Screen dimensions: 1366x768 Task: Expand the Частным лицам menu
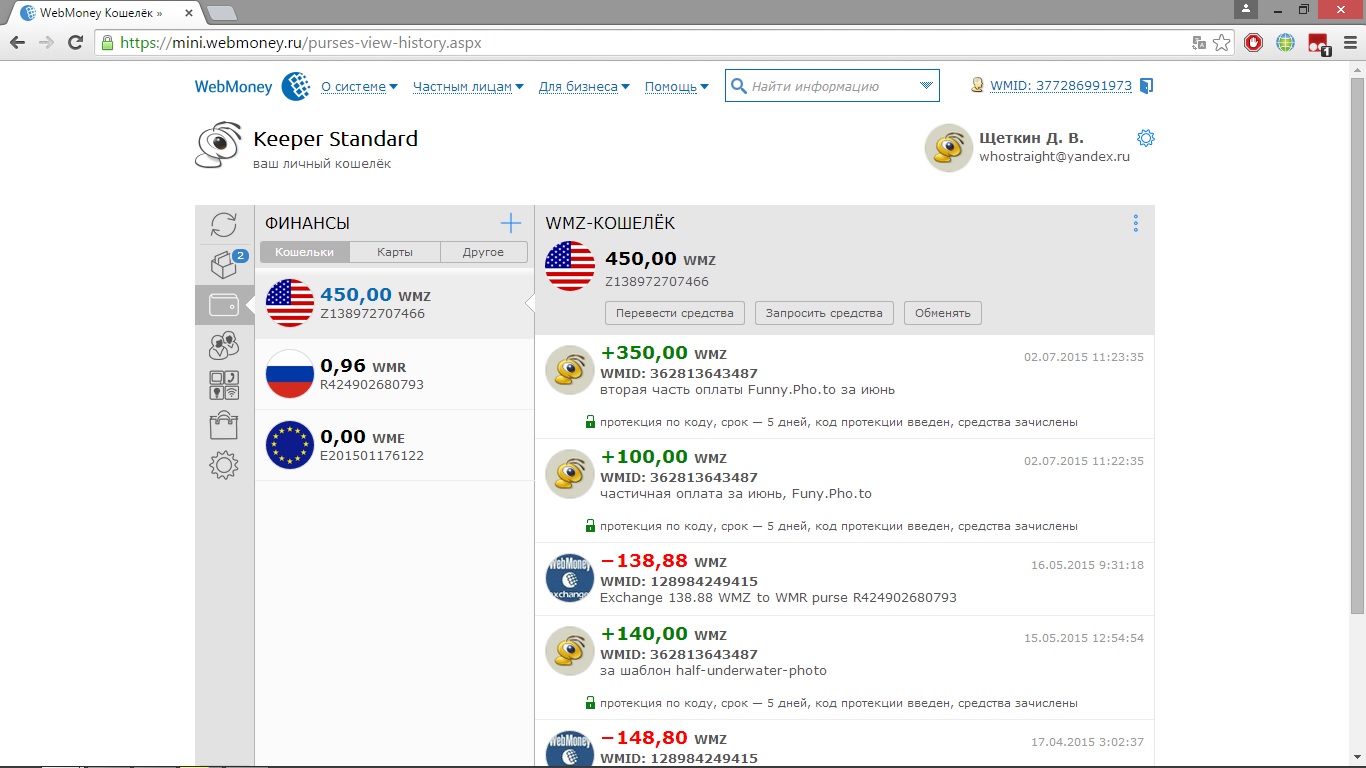pyautogui.click(x=469, y=87)
